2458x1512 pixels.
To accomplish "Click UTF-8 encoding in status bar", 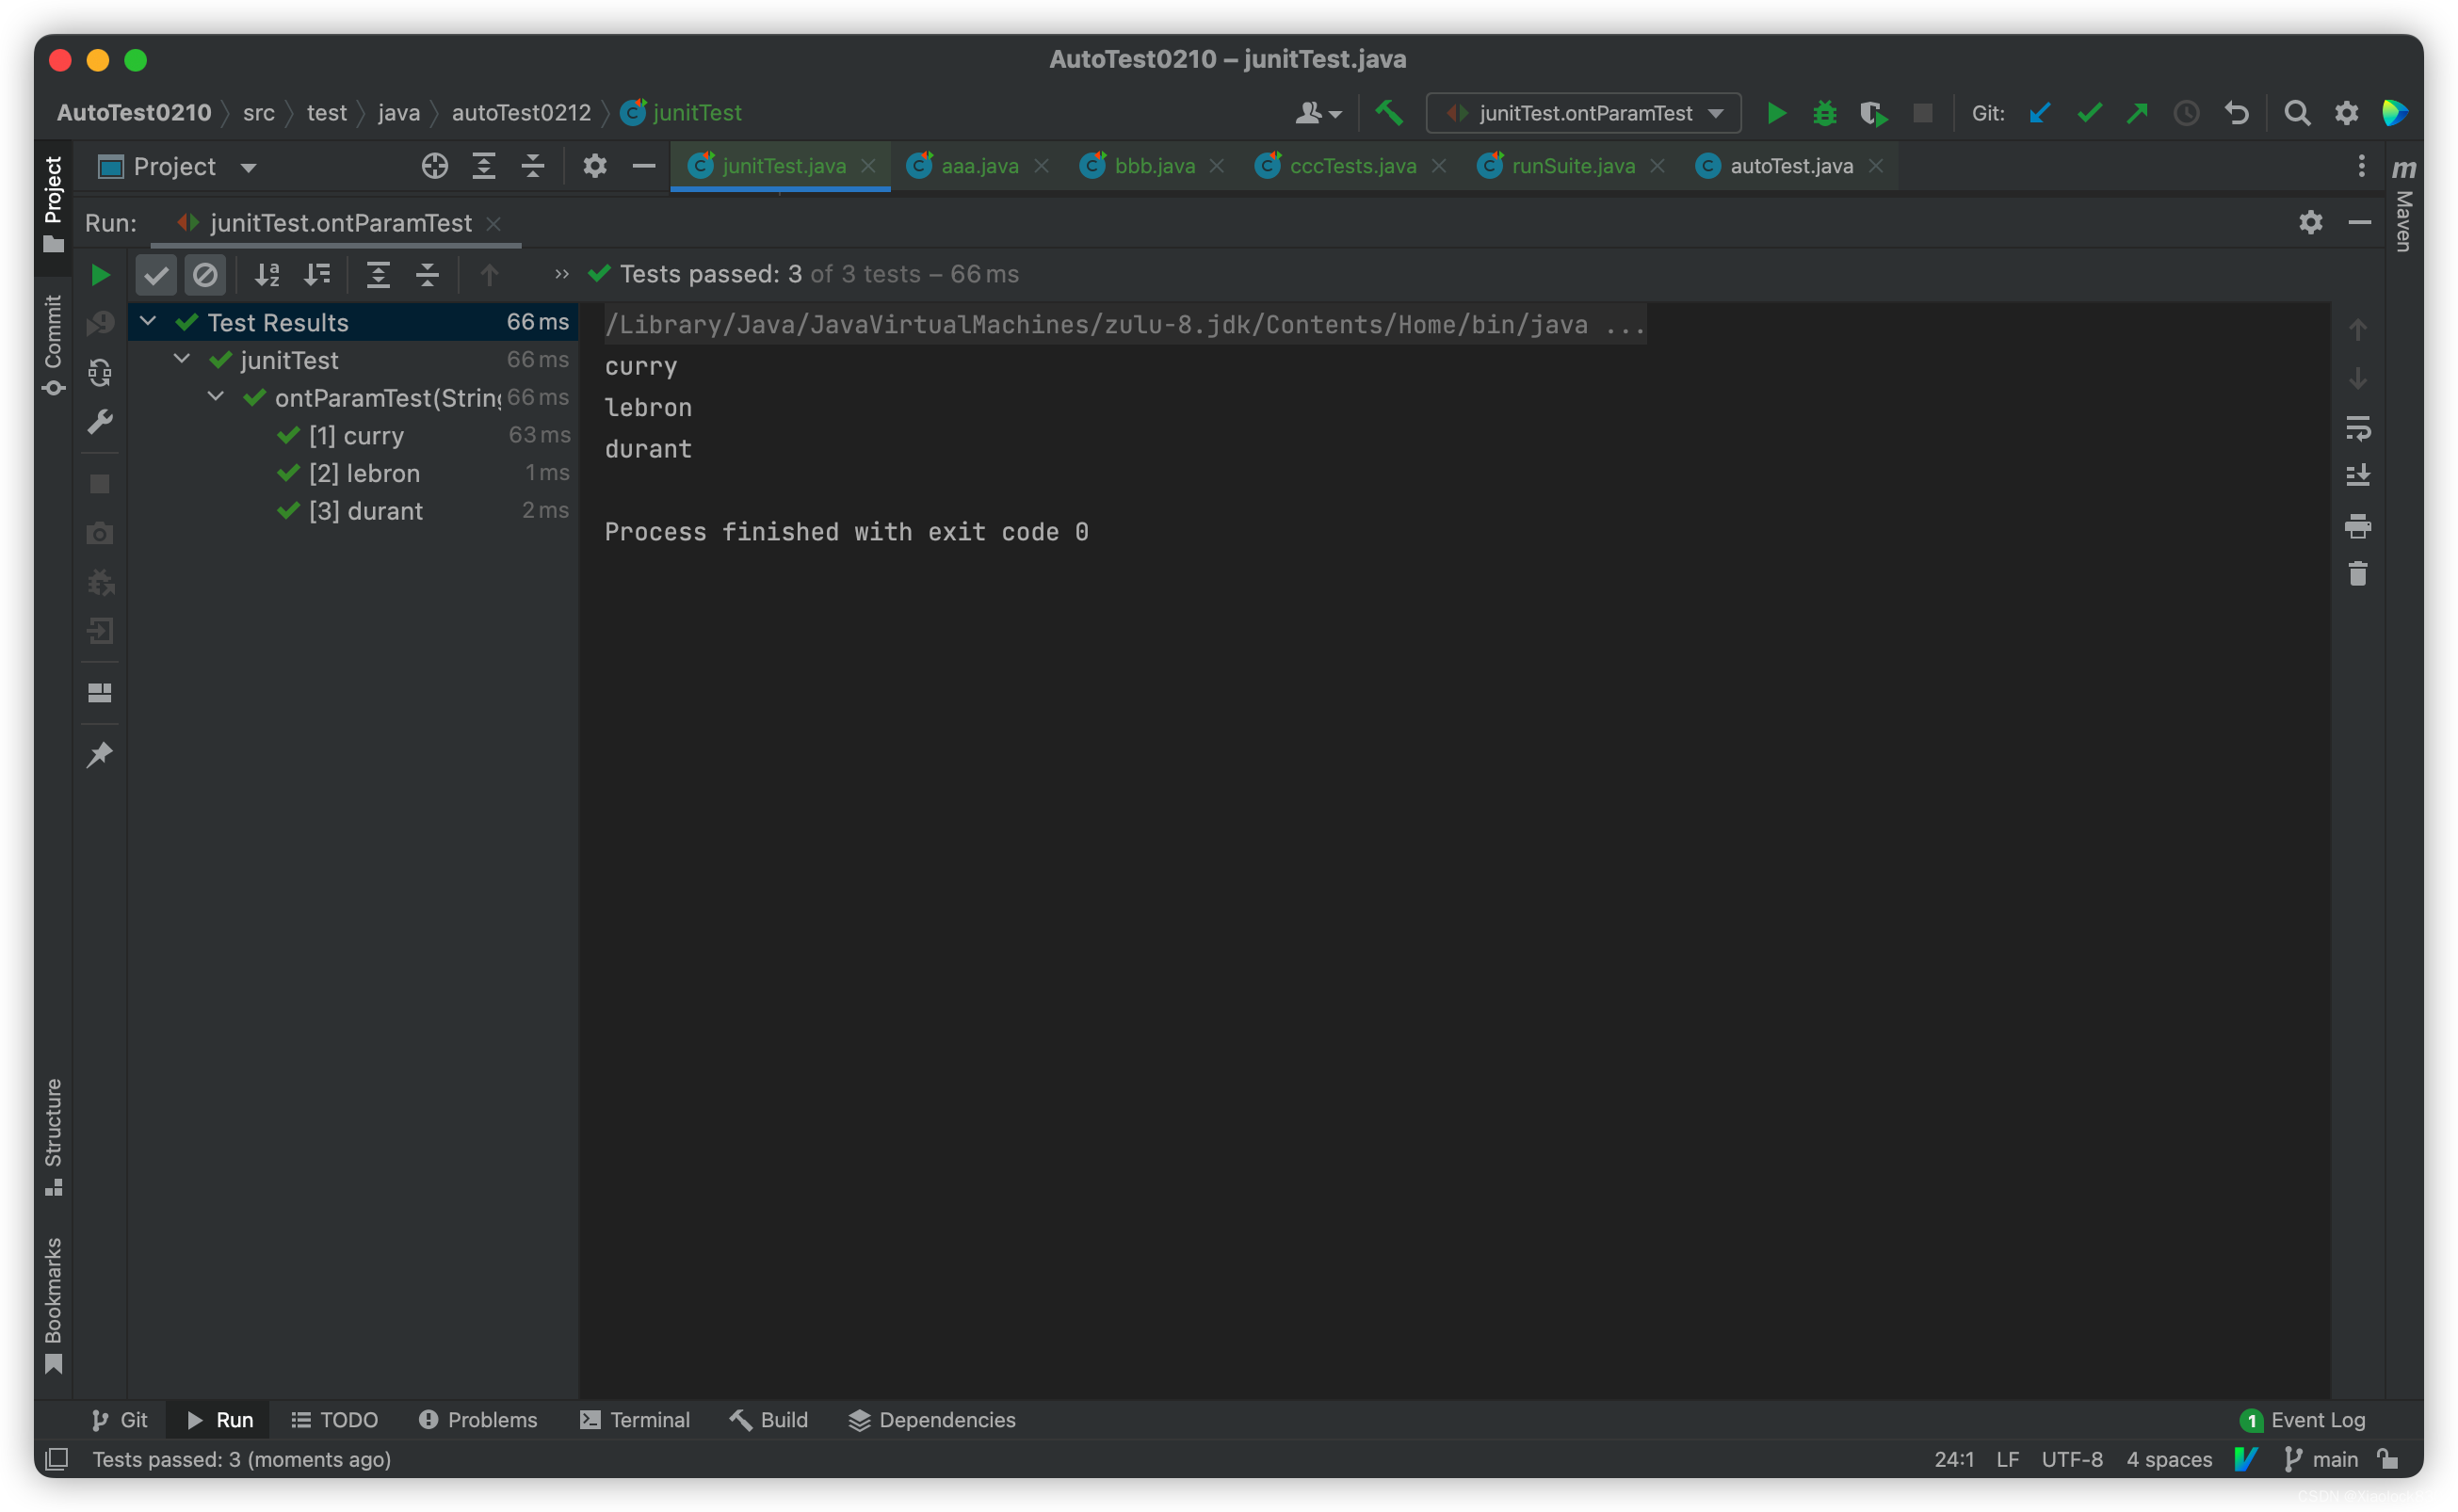I will tap(2071, 1459).
